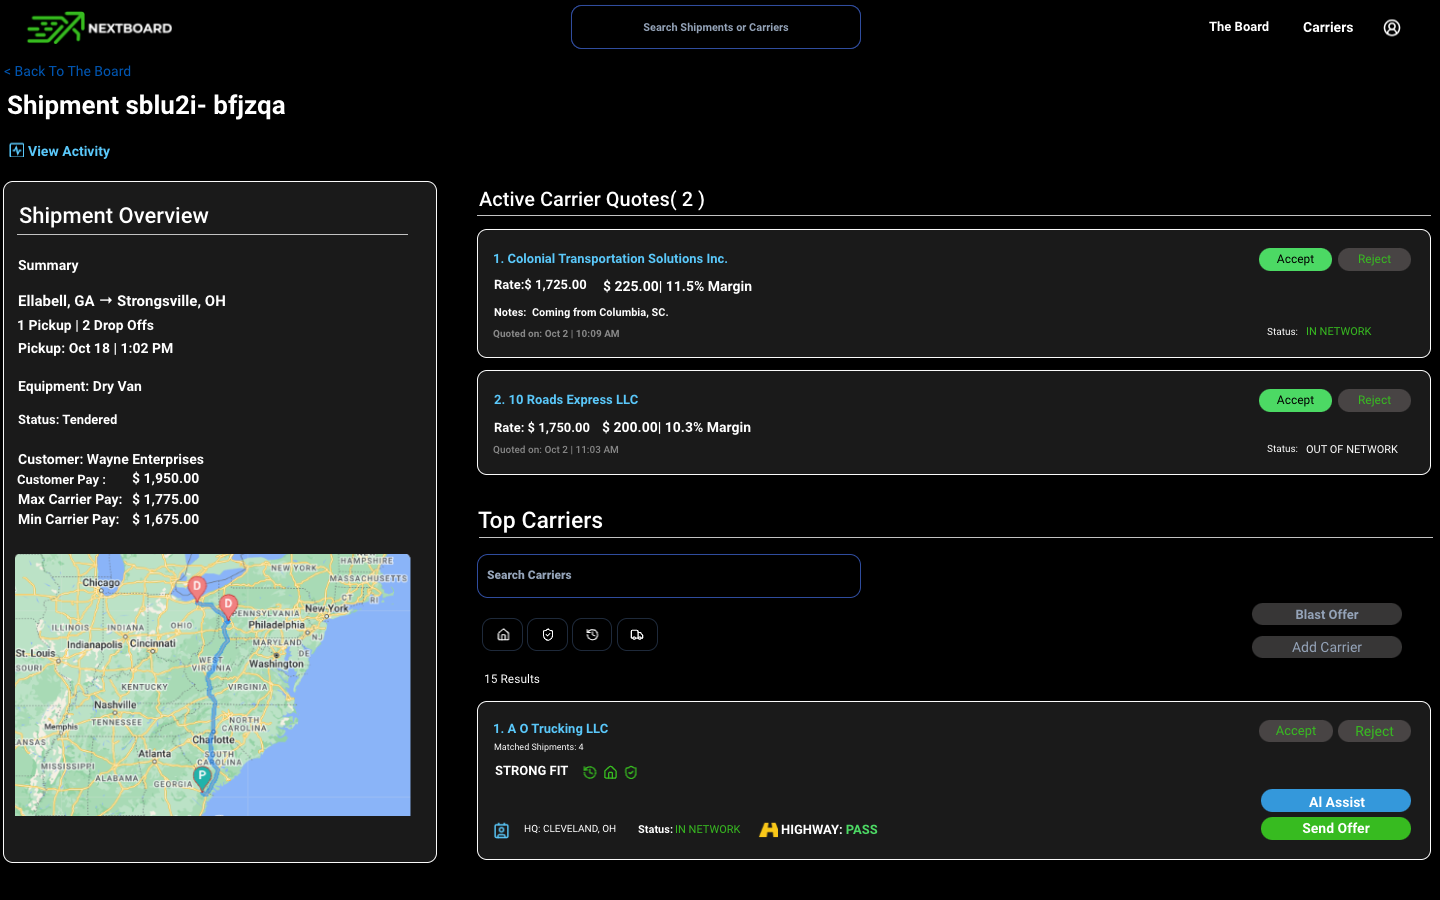Accept the 10 Roads Express quote
1440x900 pixels.
click(x=1295, y=400)
